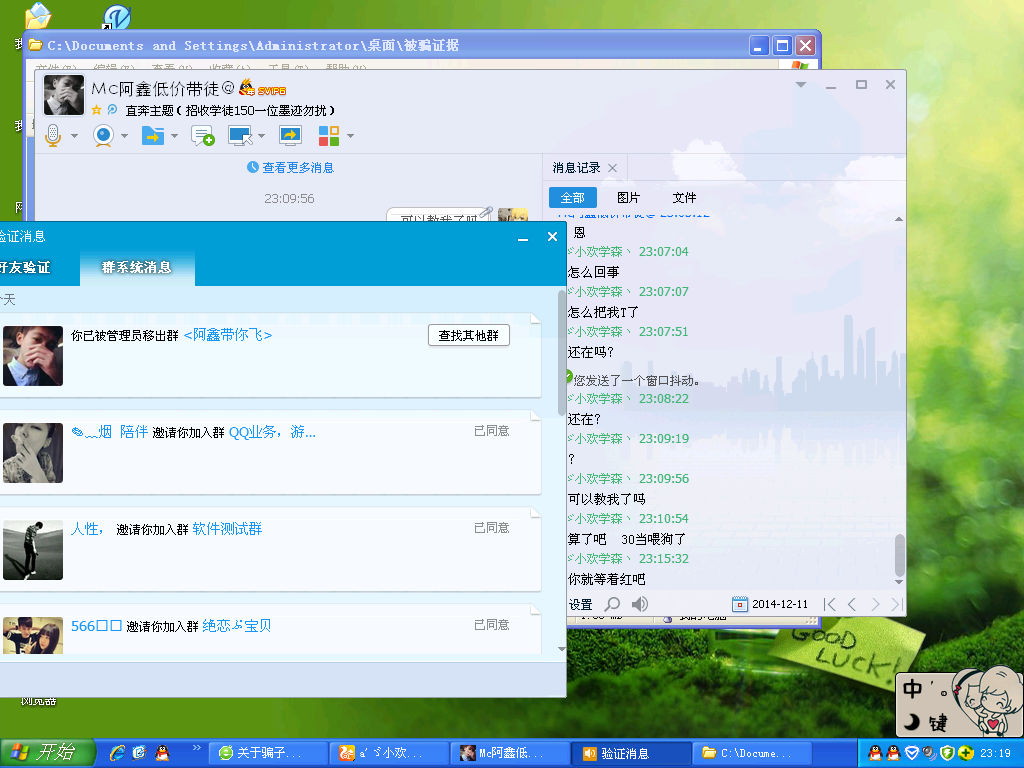Click the screen share icon
The width and height of the screenshot is (1024, 768).
tap(291, 135)
